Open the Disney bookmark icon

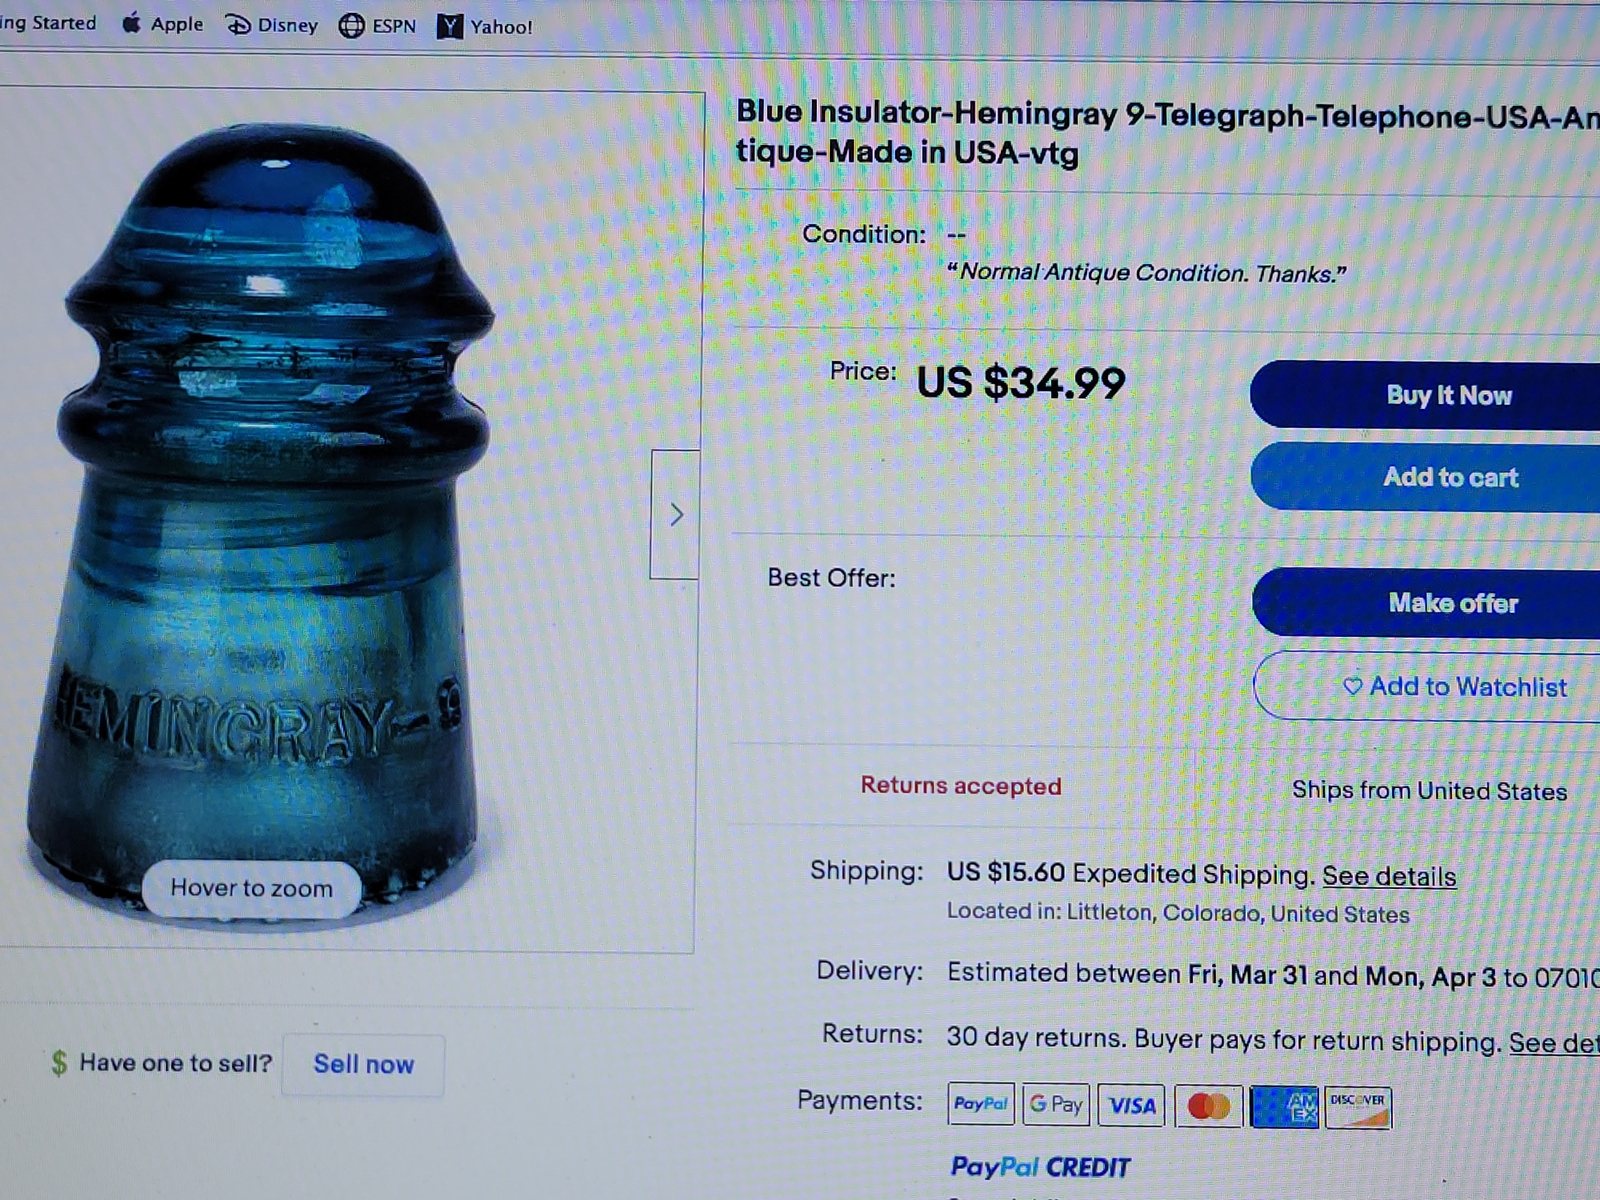click(238, 25)
